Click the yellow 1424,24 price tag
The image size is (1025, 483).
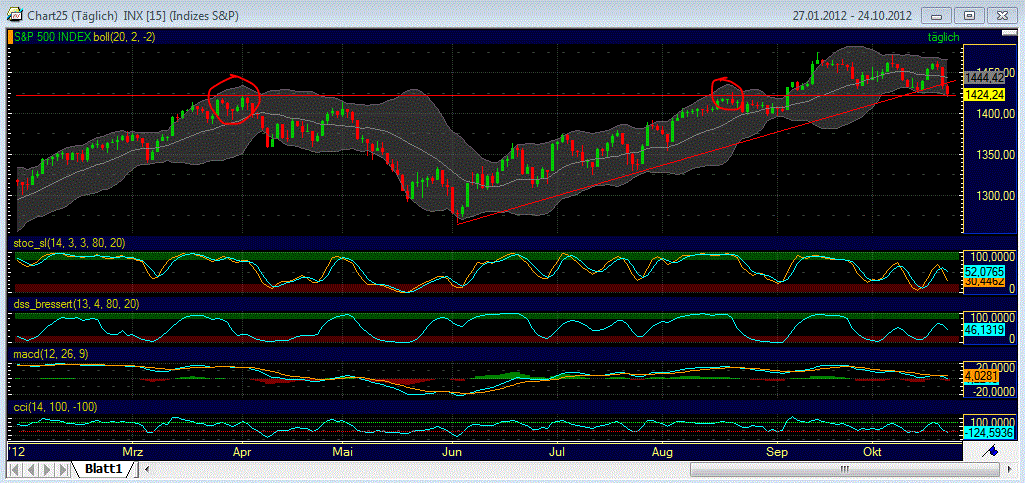(983, 95)
